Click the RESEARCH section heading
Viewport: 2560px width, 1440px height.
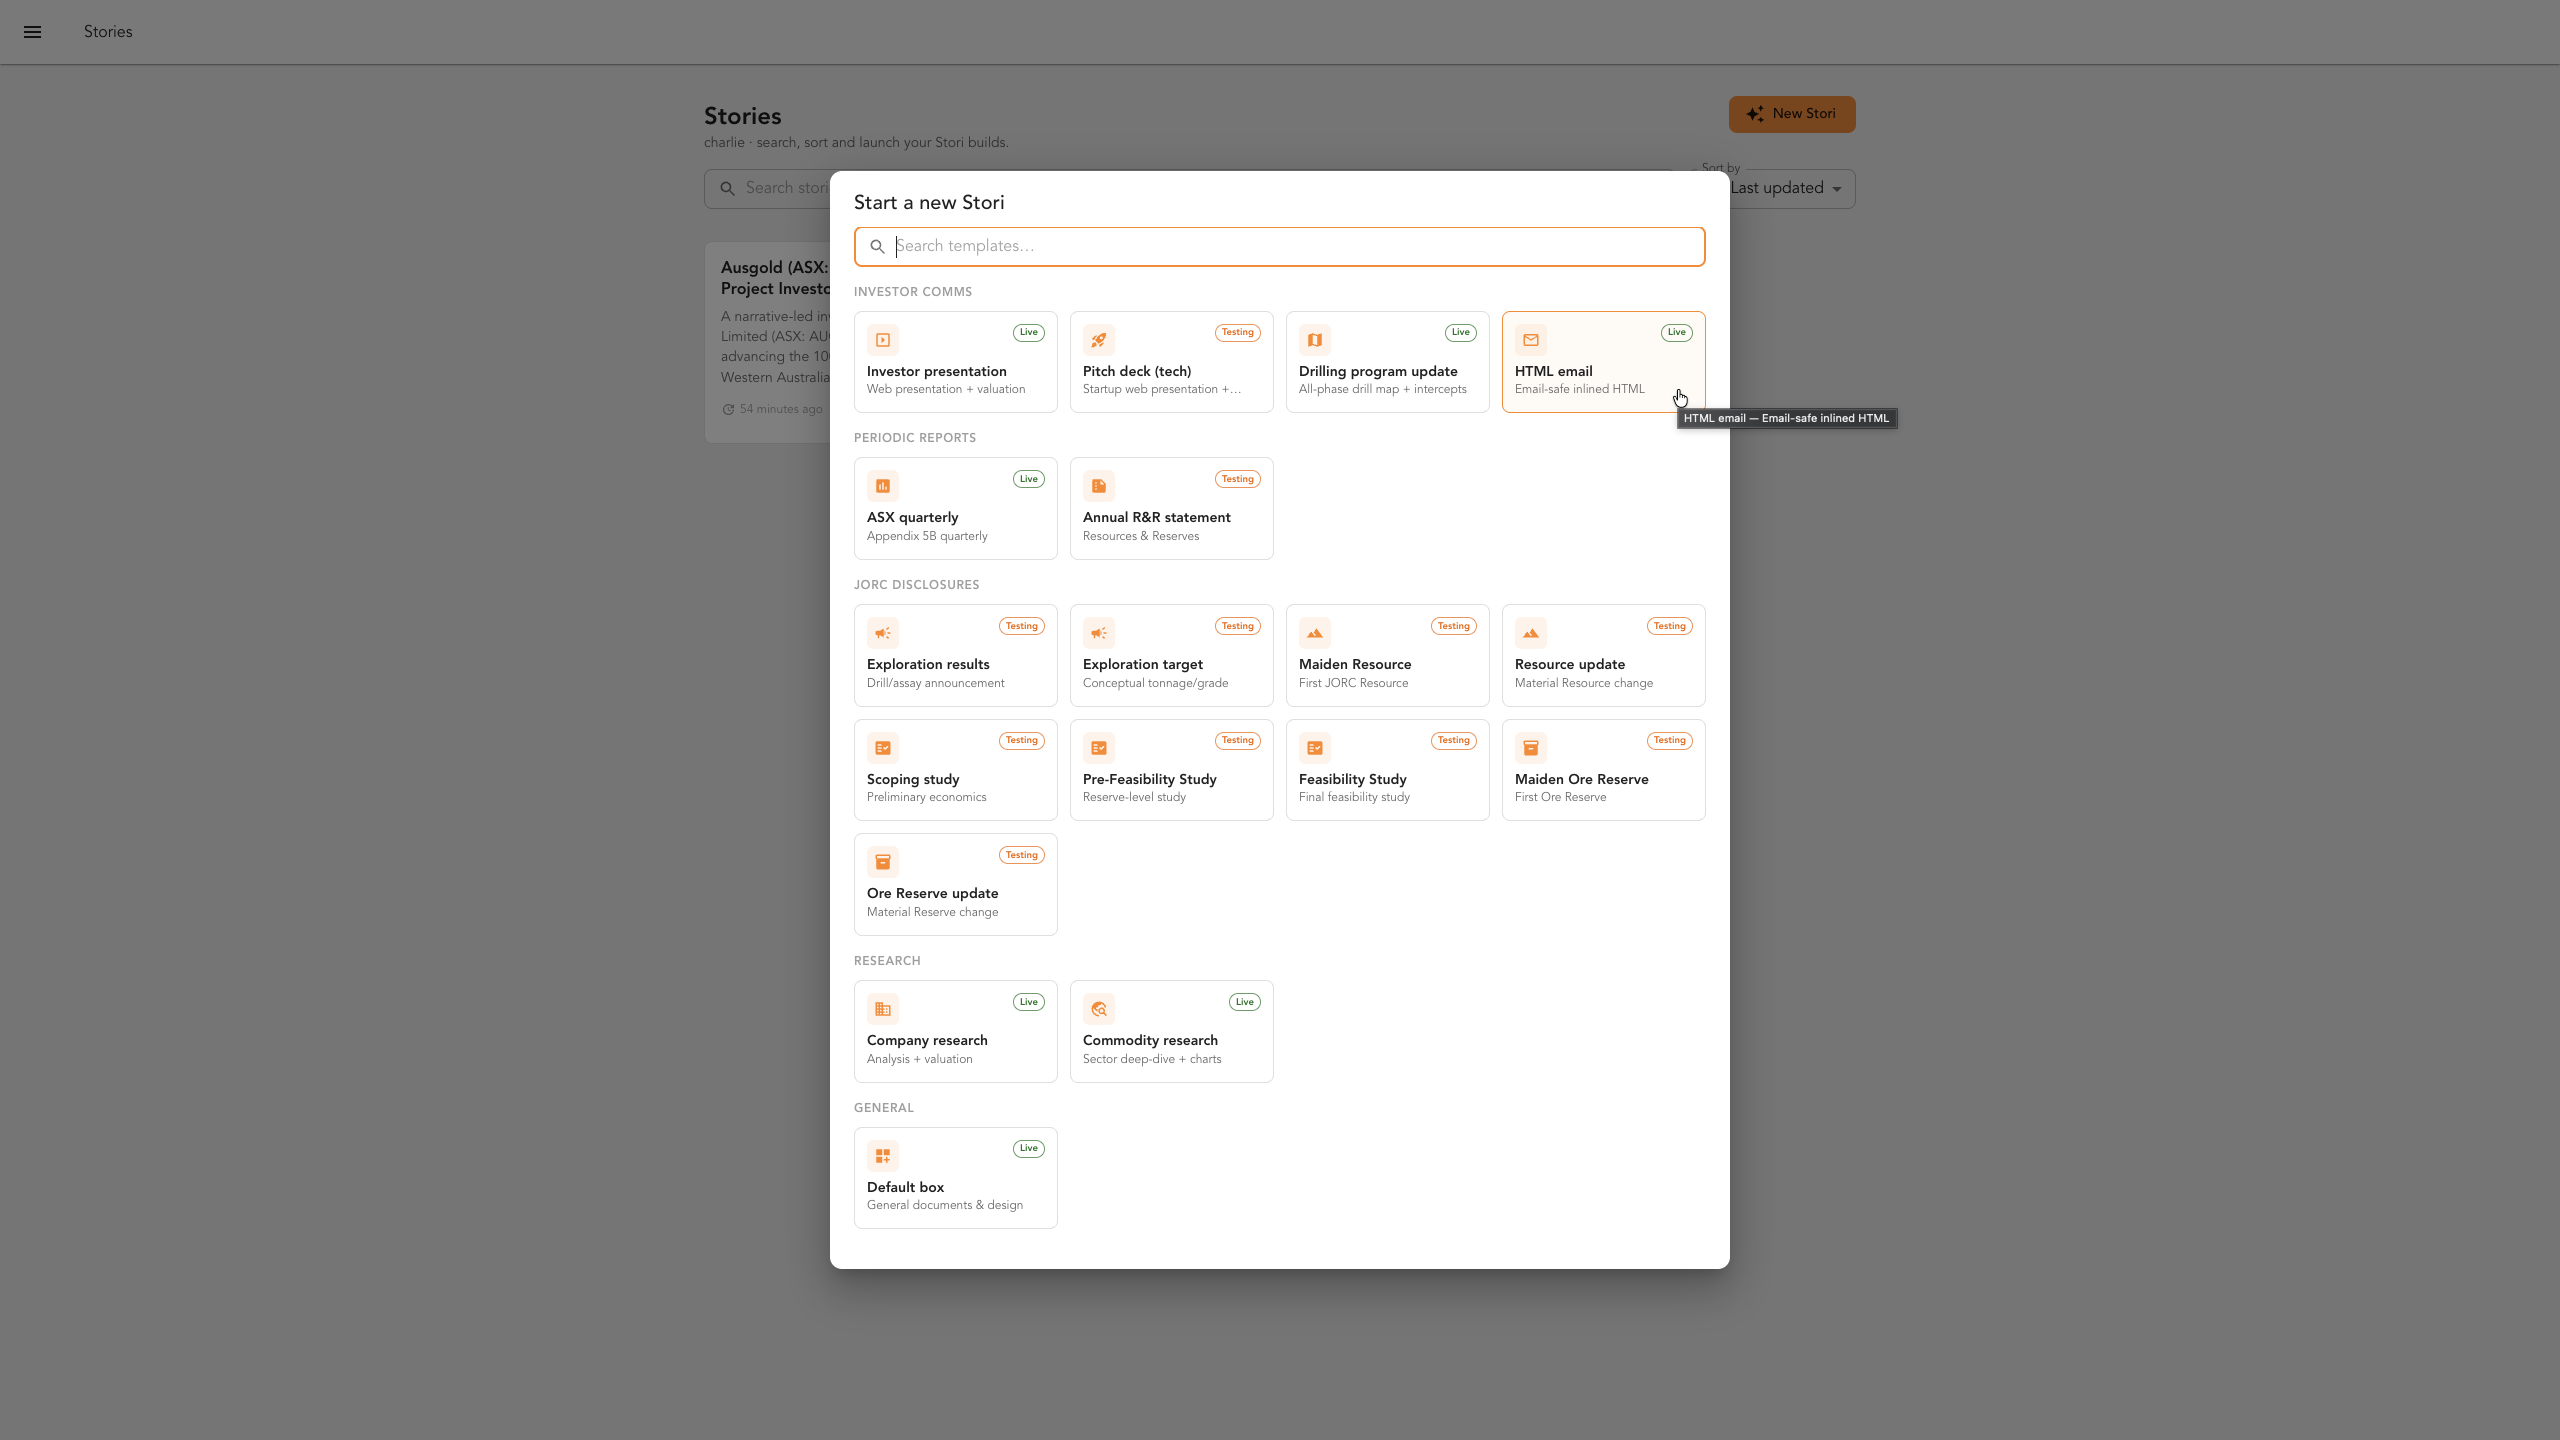pyautogui.click(x=887, y=961)
